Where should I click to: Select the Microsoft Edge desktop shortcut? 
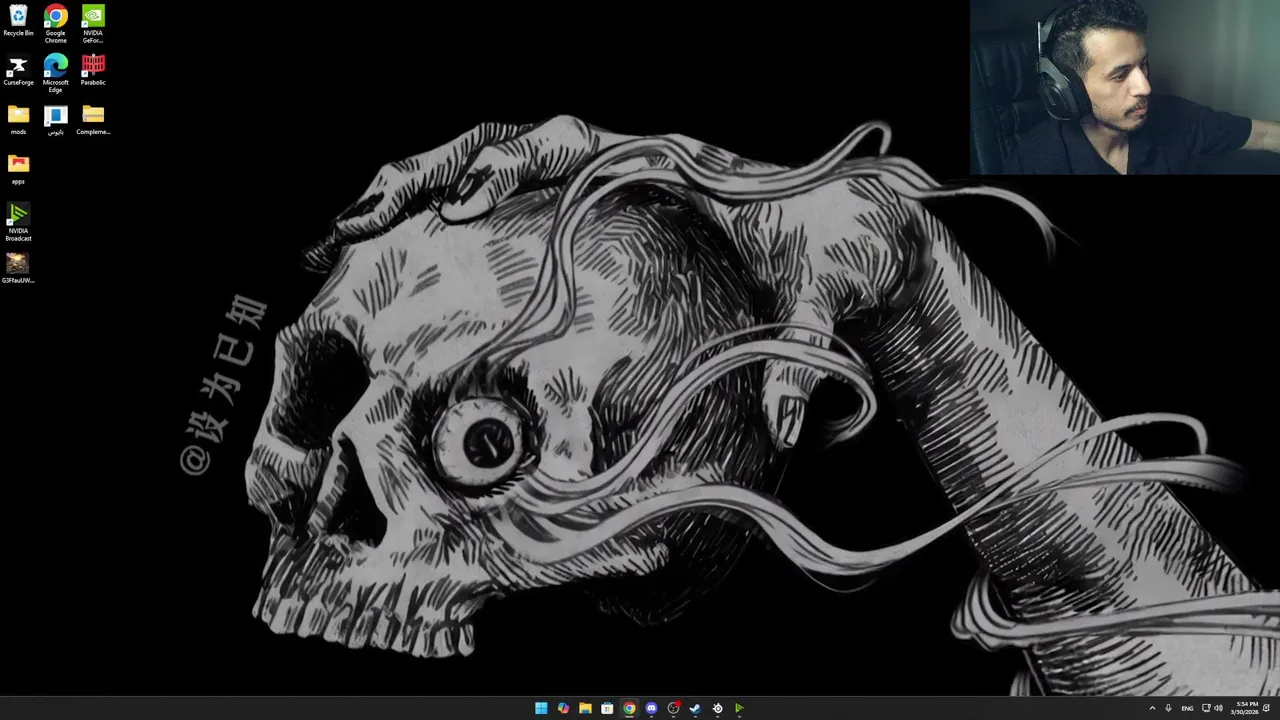pyautogui.click(x=56, y=74)
